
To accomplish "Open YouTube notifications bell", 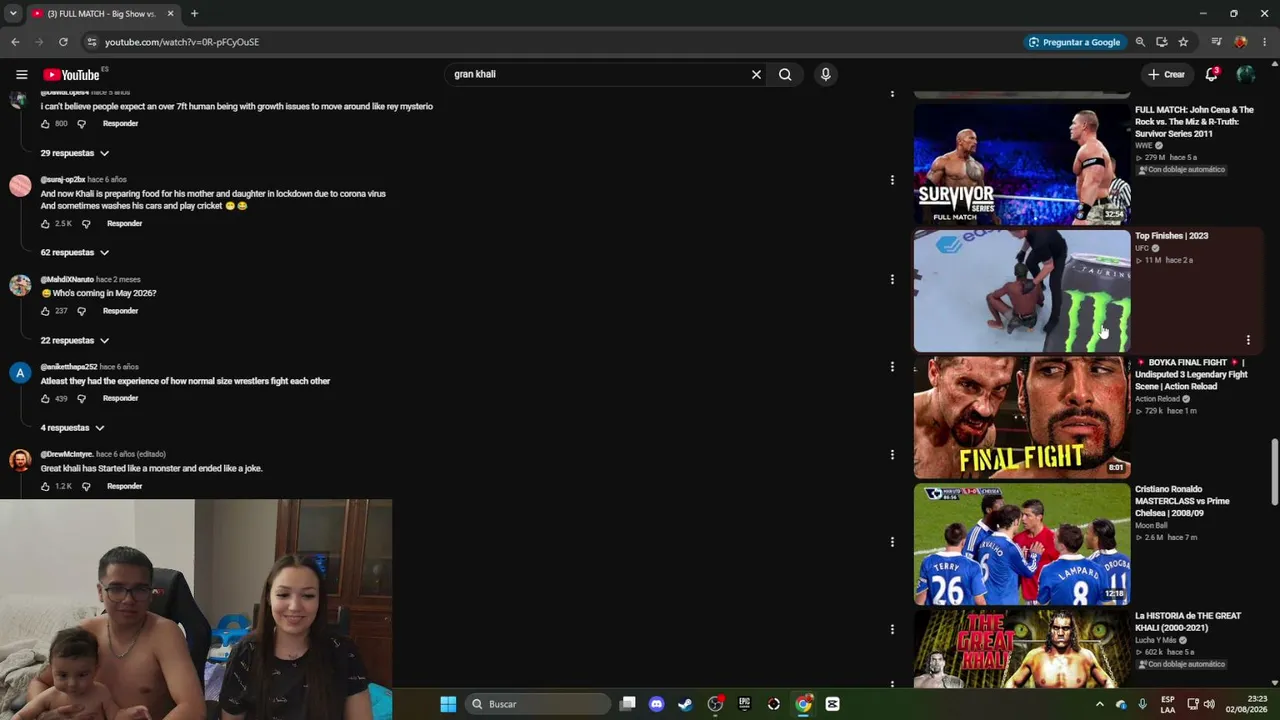I will point(1211,74).
